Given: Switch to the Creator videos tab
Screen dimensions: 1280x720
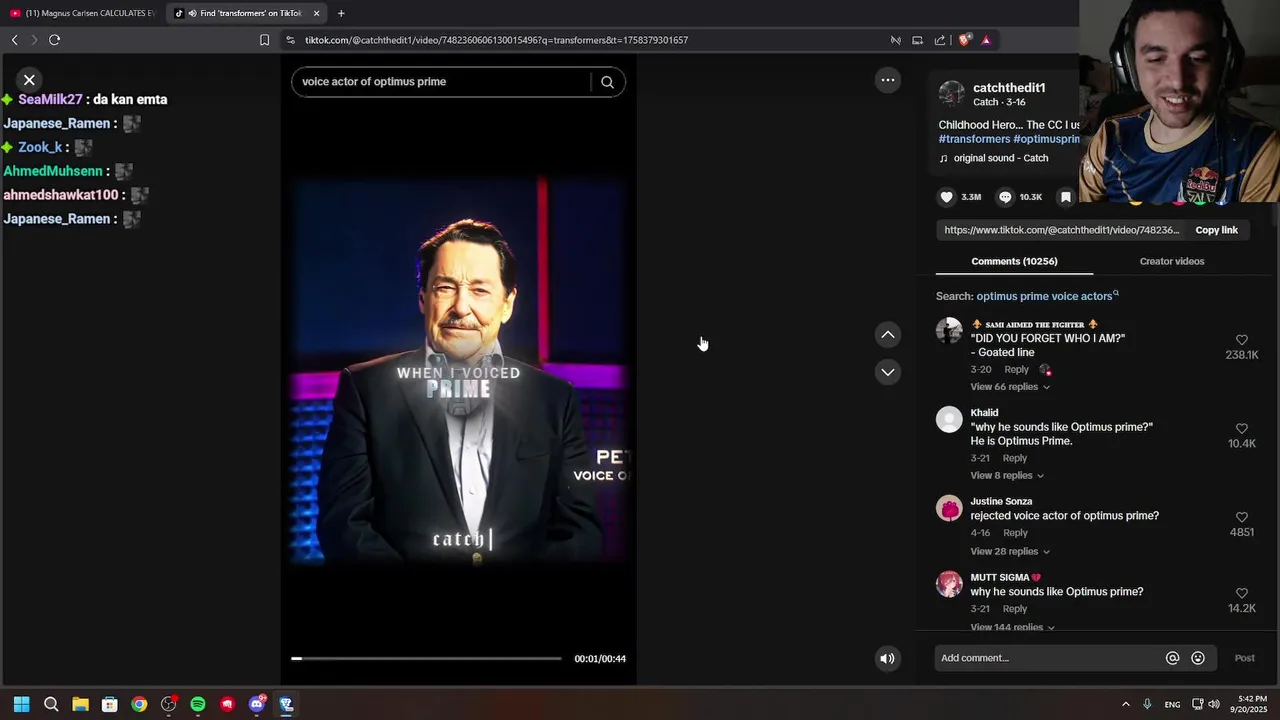Looking at the screenshot, I should tap(1171, 262).
